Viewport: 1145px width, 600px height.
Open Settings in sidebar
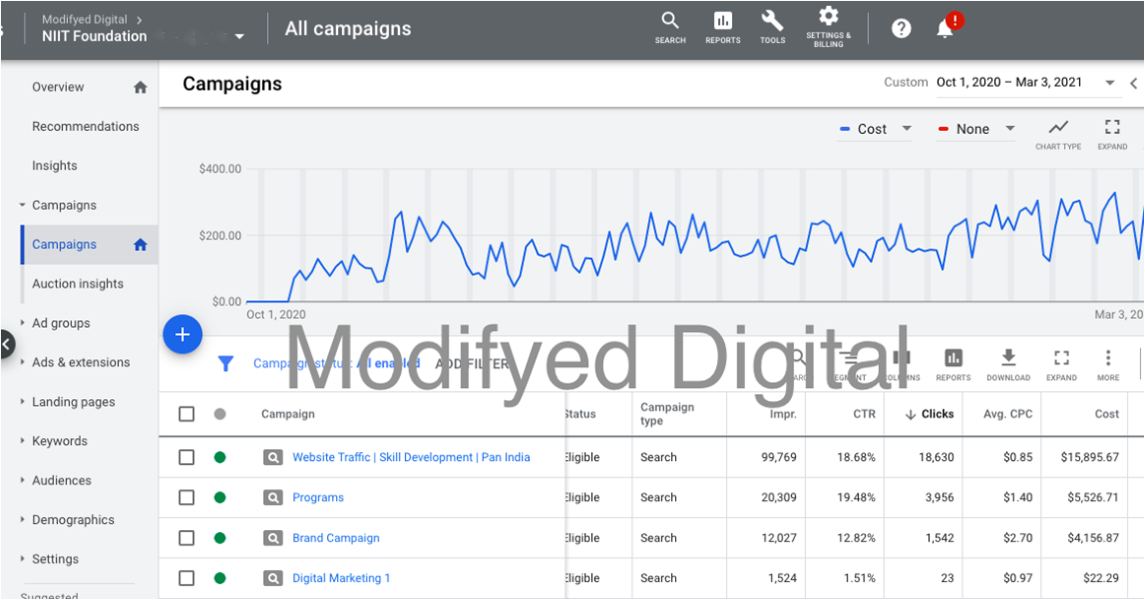[55, 559]
